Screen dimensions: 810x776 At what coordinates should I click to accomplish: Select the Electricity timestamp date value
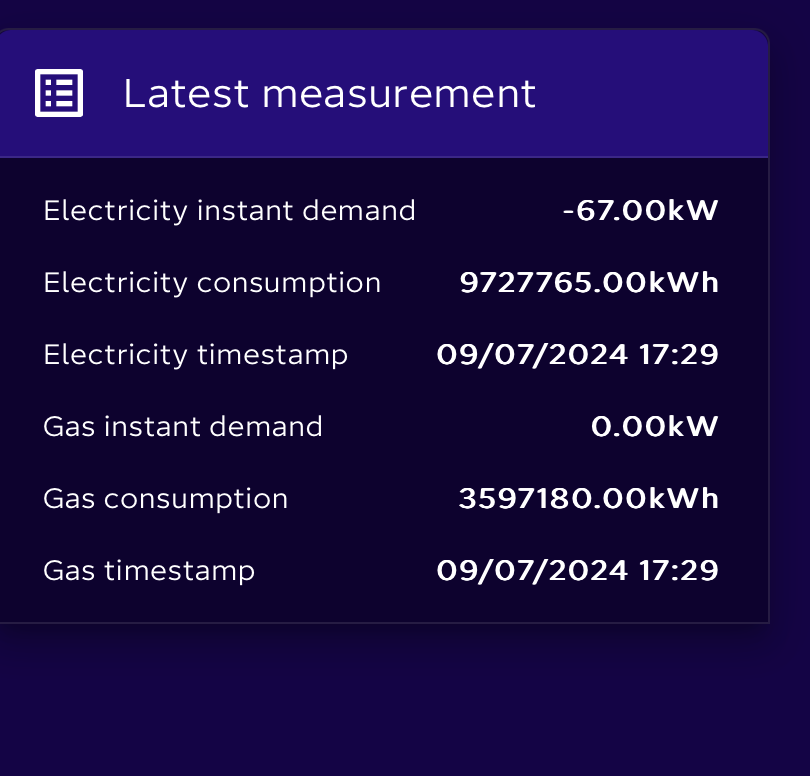(x=578, y=355)
